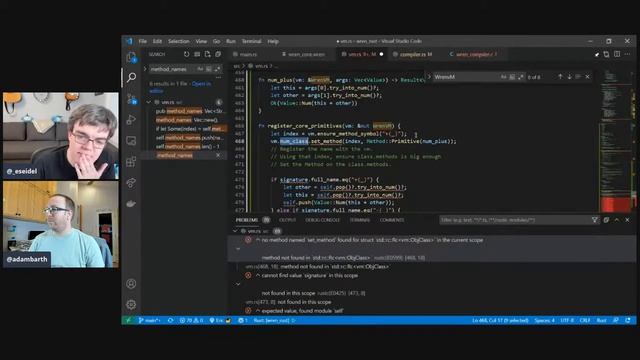The image size is (640, 360).
Task: Open the Explorer view in activity bar
Action: [131, 57]
